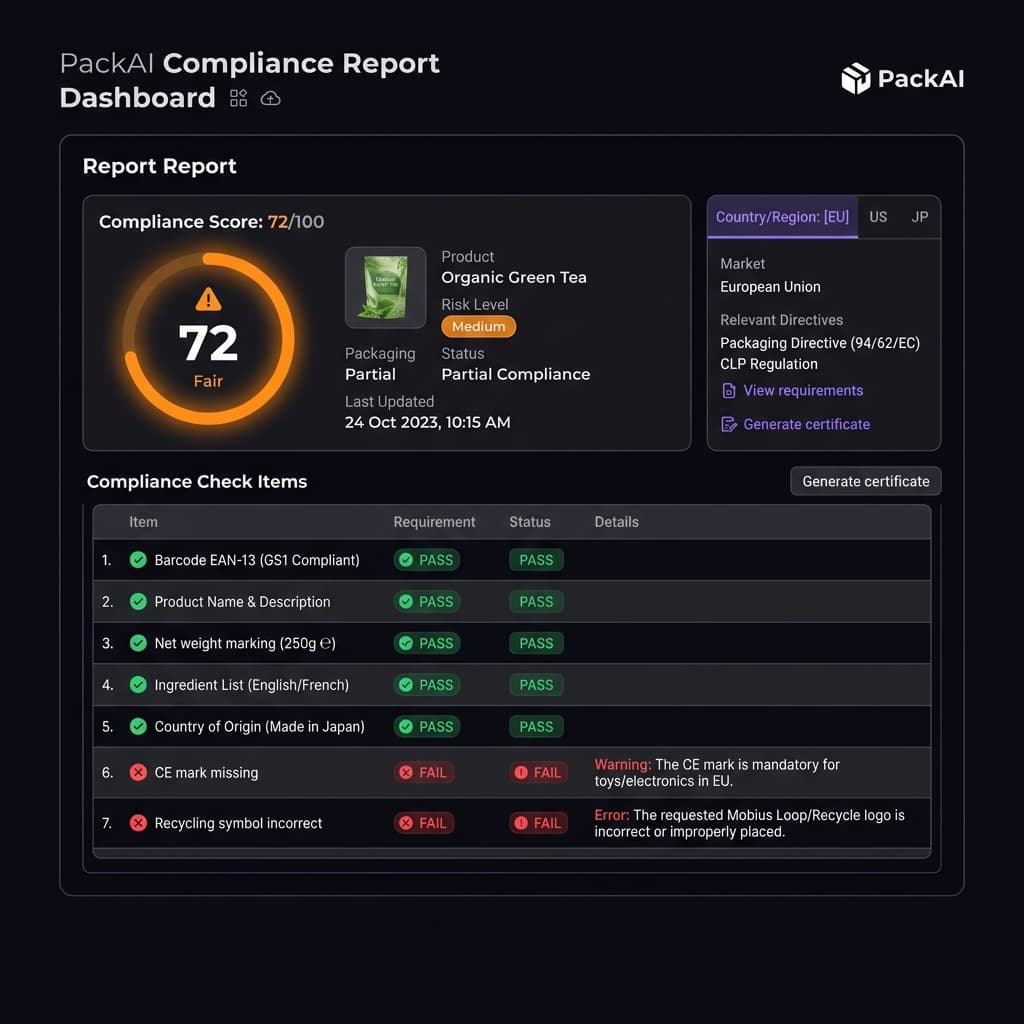
Task: Click document icon next to View requirements
Action: coord(729,391)
